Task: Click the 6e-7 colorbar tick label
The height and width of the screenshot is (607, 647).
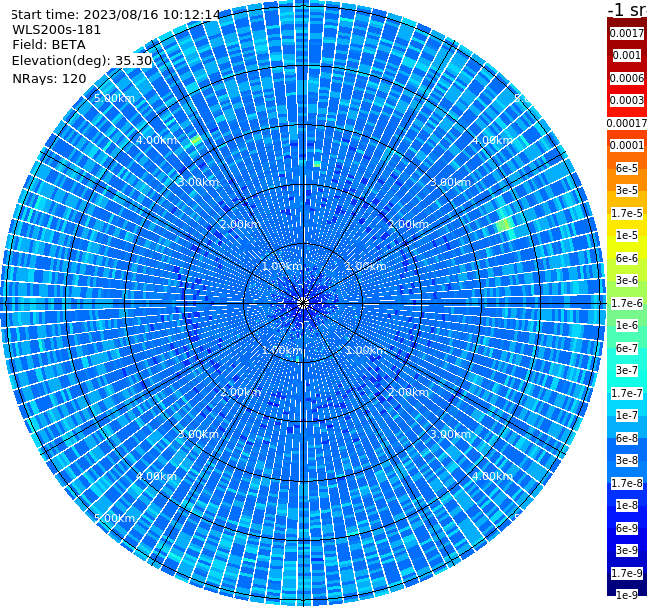Action: [x=627, y=348]
